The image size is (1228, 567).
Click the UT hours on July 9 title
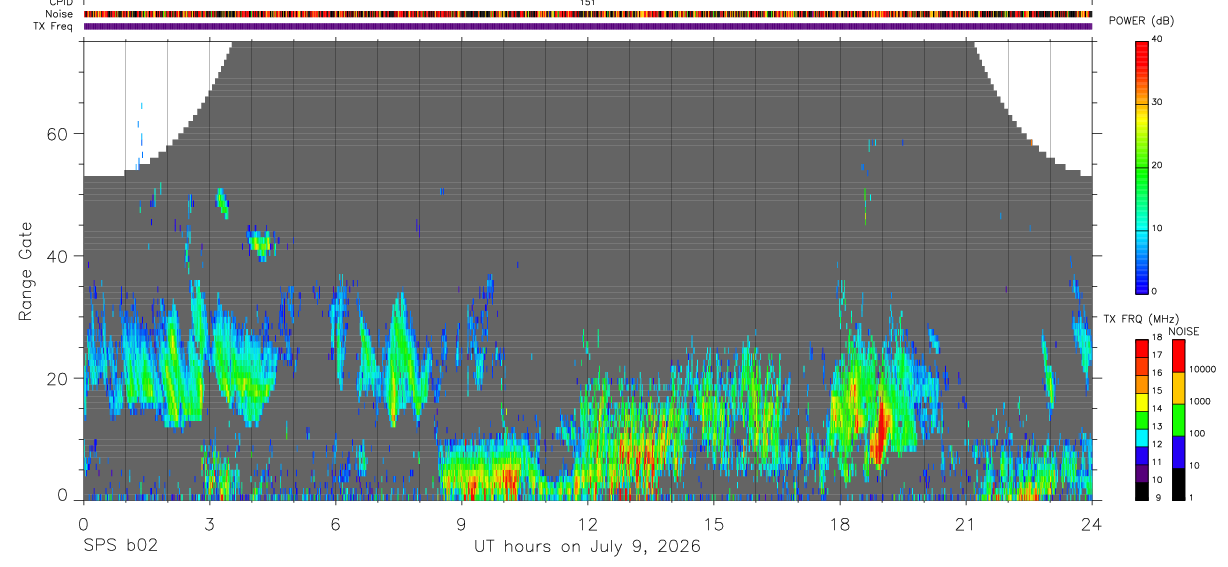coord(587,547)
